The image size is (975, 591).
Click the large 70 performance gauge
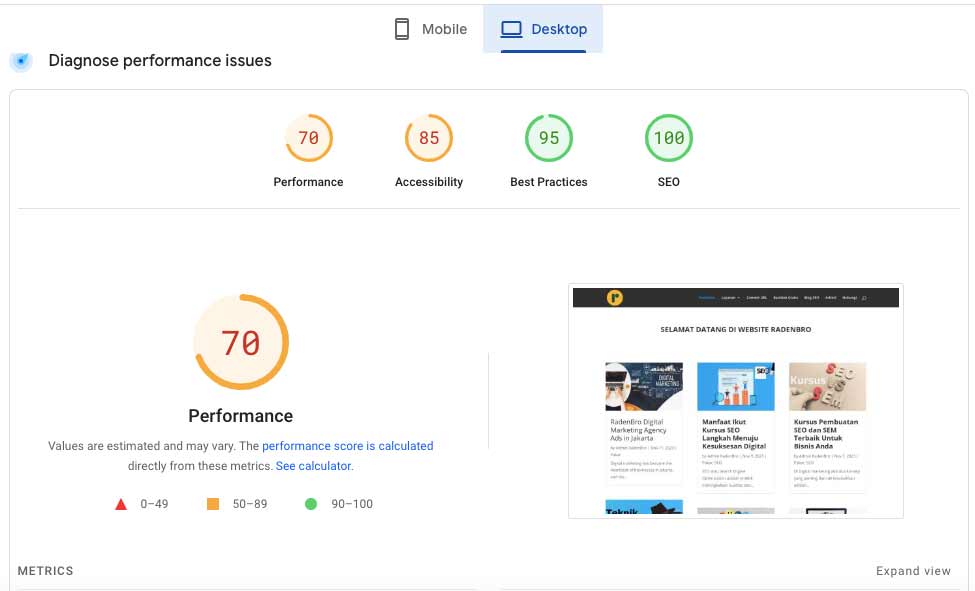(241, 342)
